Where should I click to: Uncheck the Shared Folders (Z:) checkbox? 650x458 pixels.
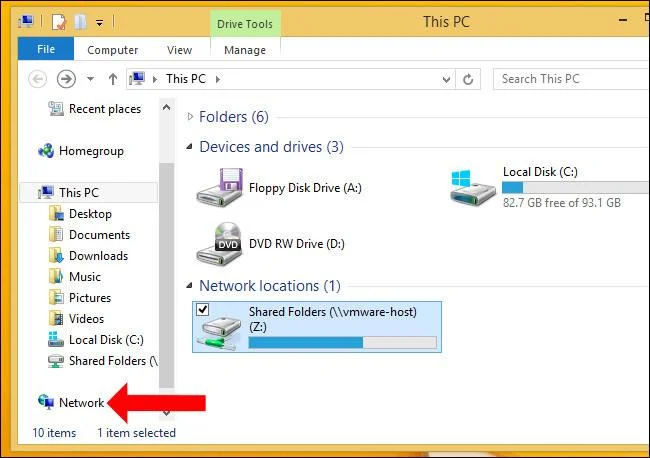pos(203,309)
